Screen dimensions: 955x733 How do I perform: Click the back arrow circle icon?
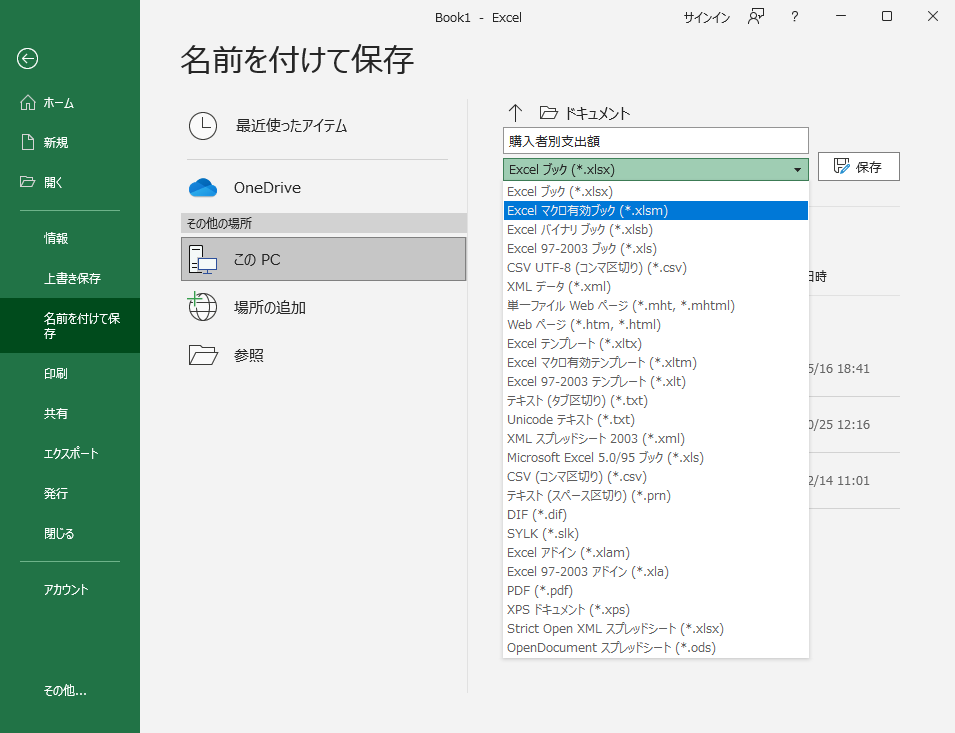pos(27,58)
